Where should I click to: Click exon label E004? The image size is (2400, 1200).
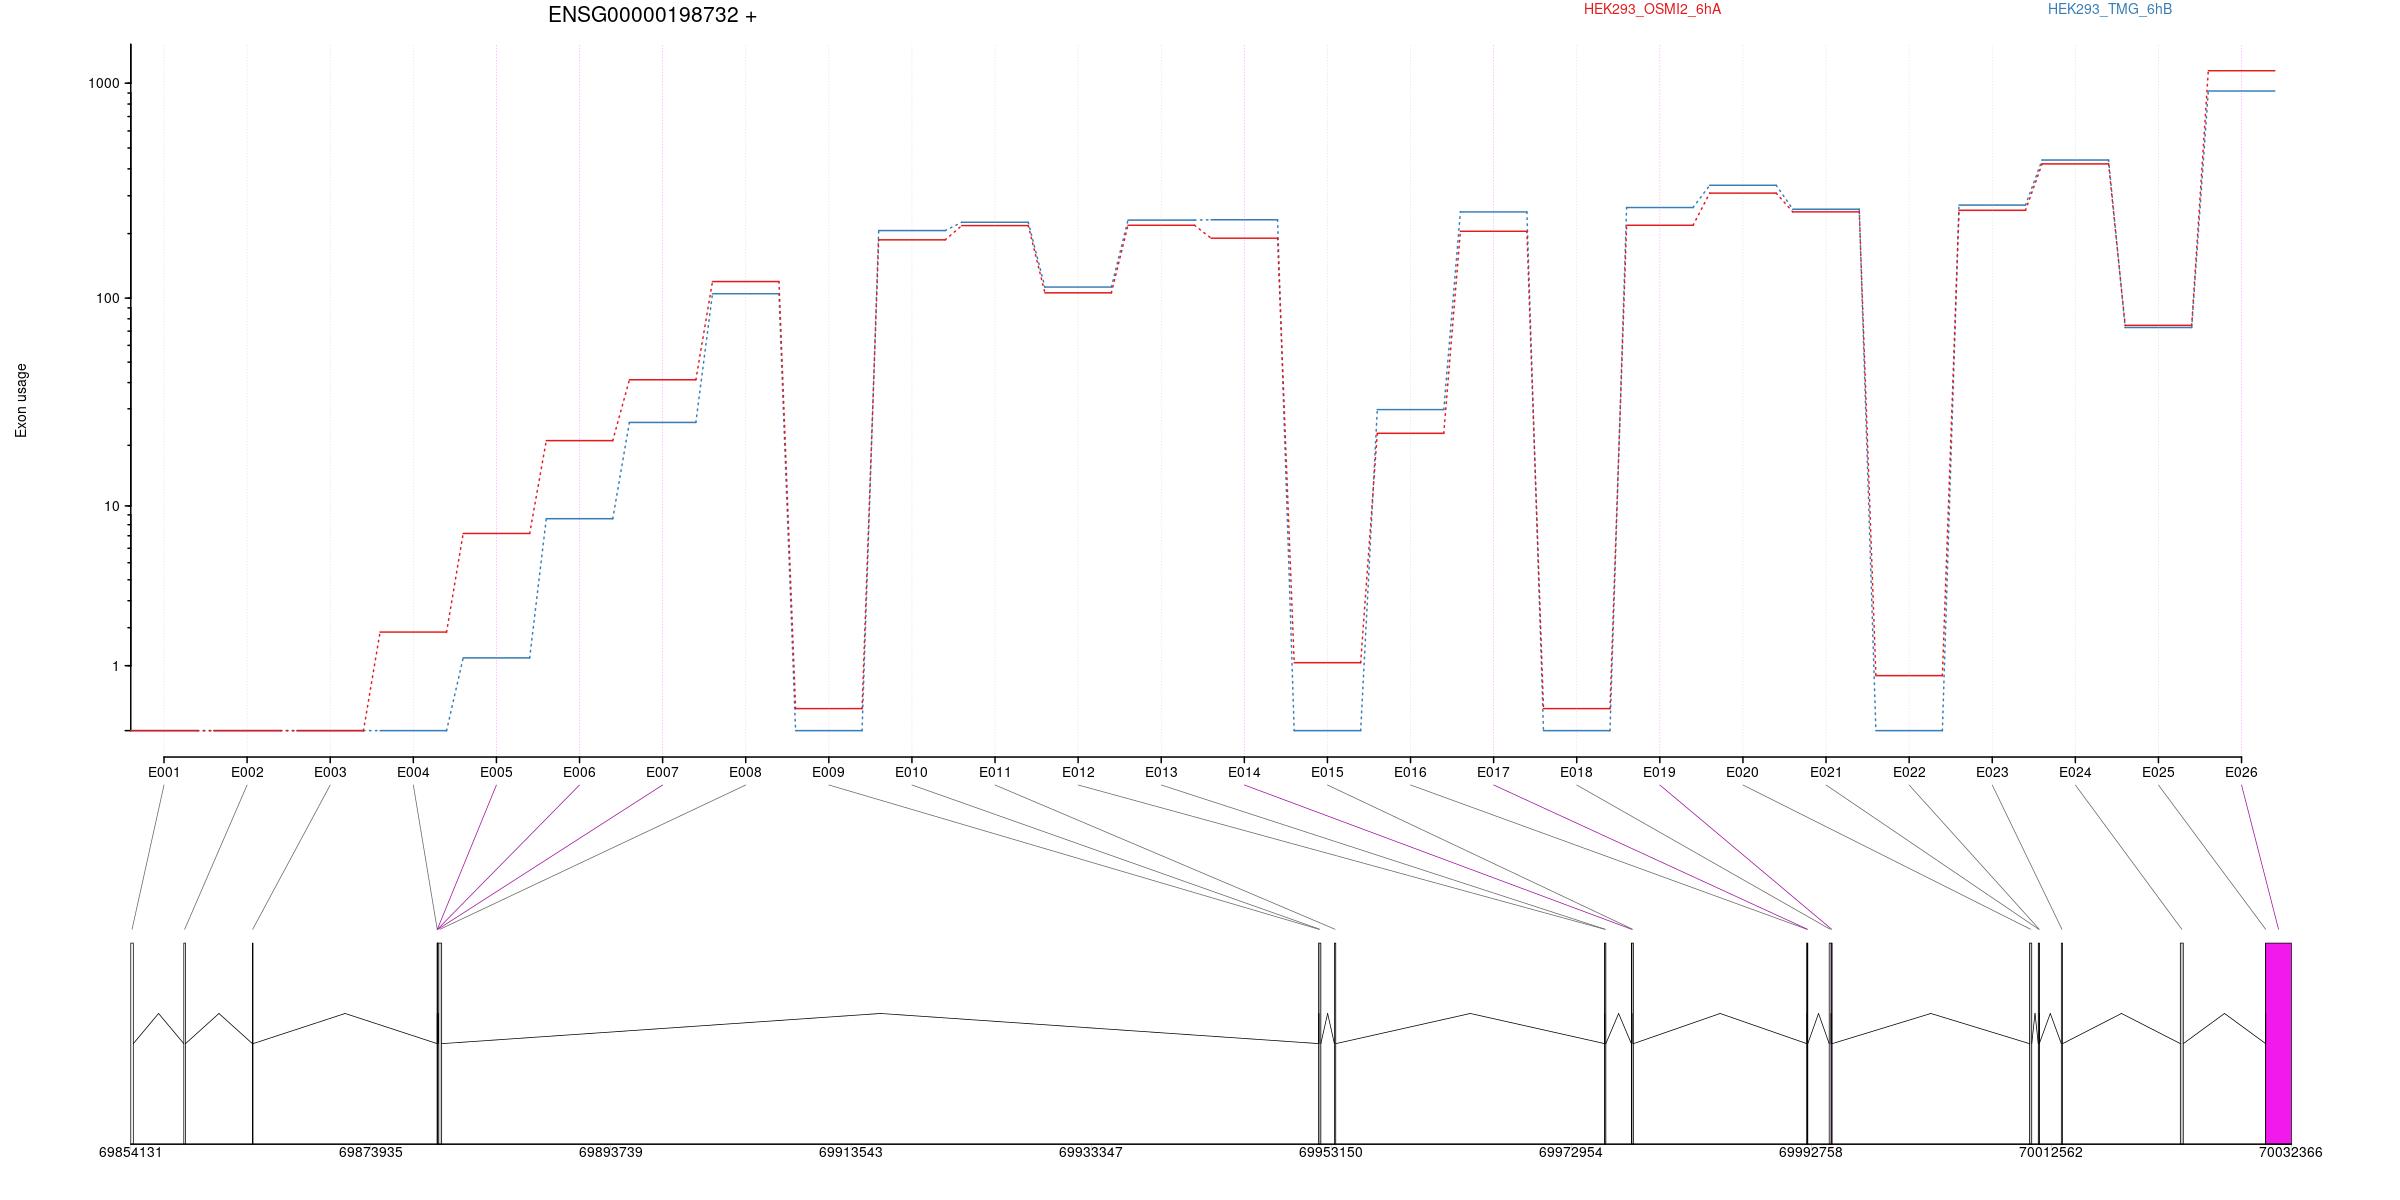point(413,772)
